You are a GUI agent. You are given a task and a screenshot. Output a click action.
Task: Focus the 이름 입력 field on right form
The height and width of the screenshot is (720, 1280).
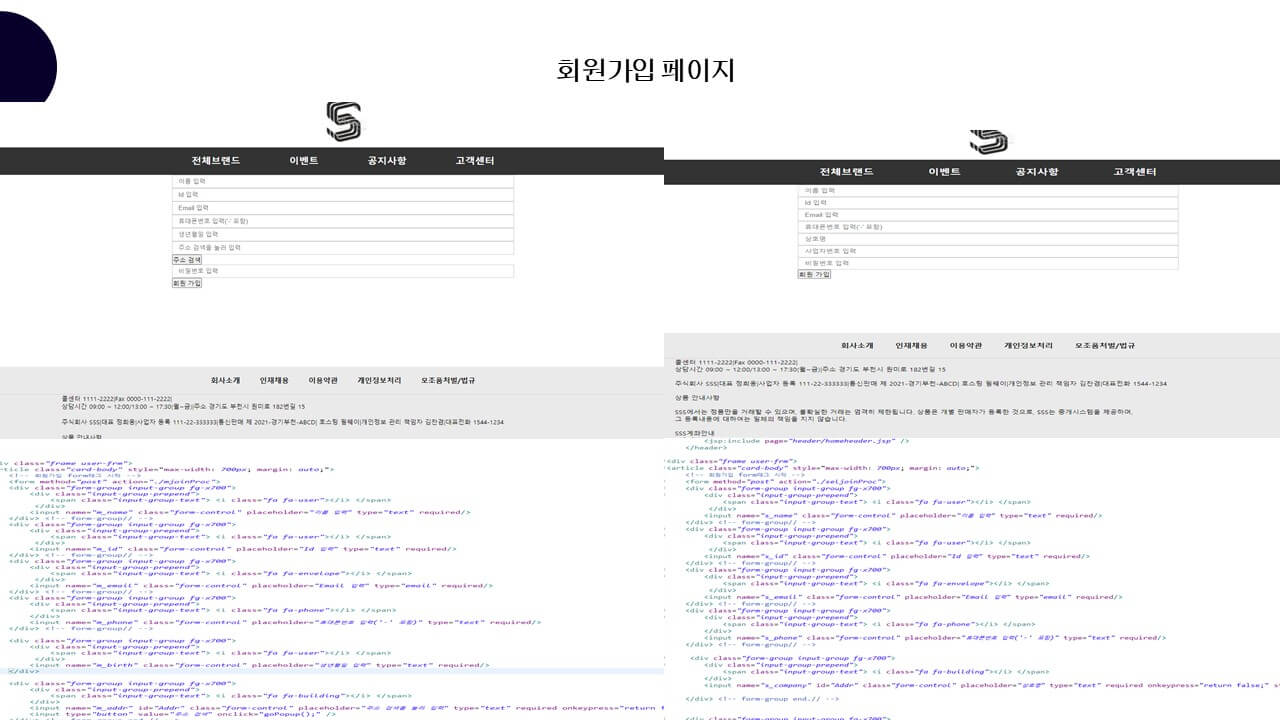(x=988, y=190)
